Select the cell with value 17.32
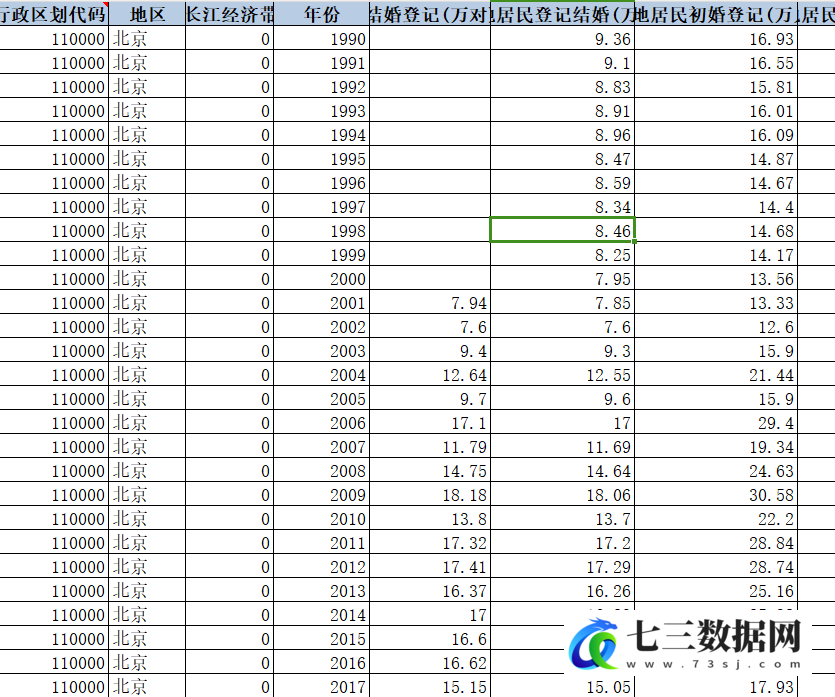The height and width of the screenshot is (697, 835). pos(430,542)
